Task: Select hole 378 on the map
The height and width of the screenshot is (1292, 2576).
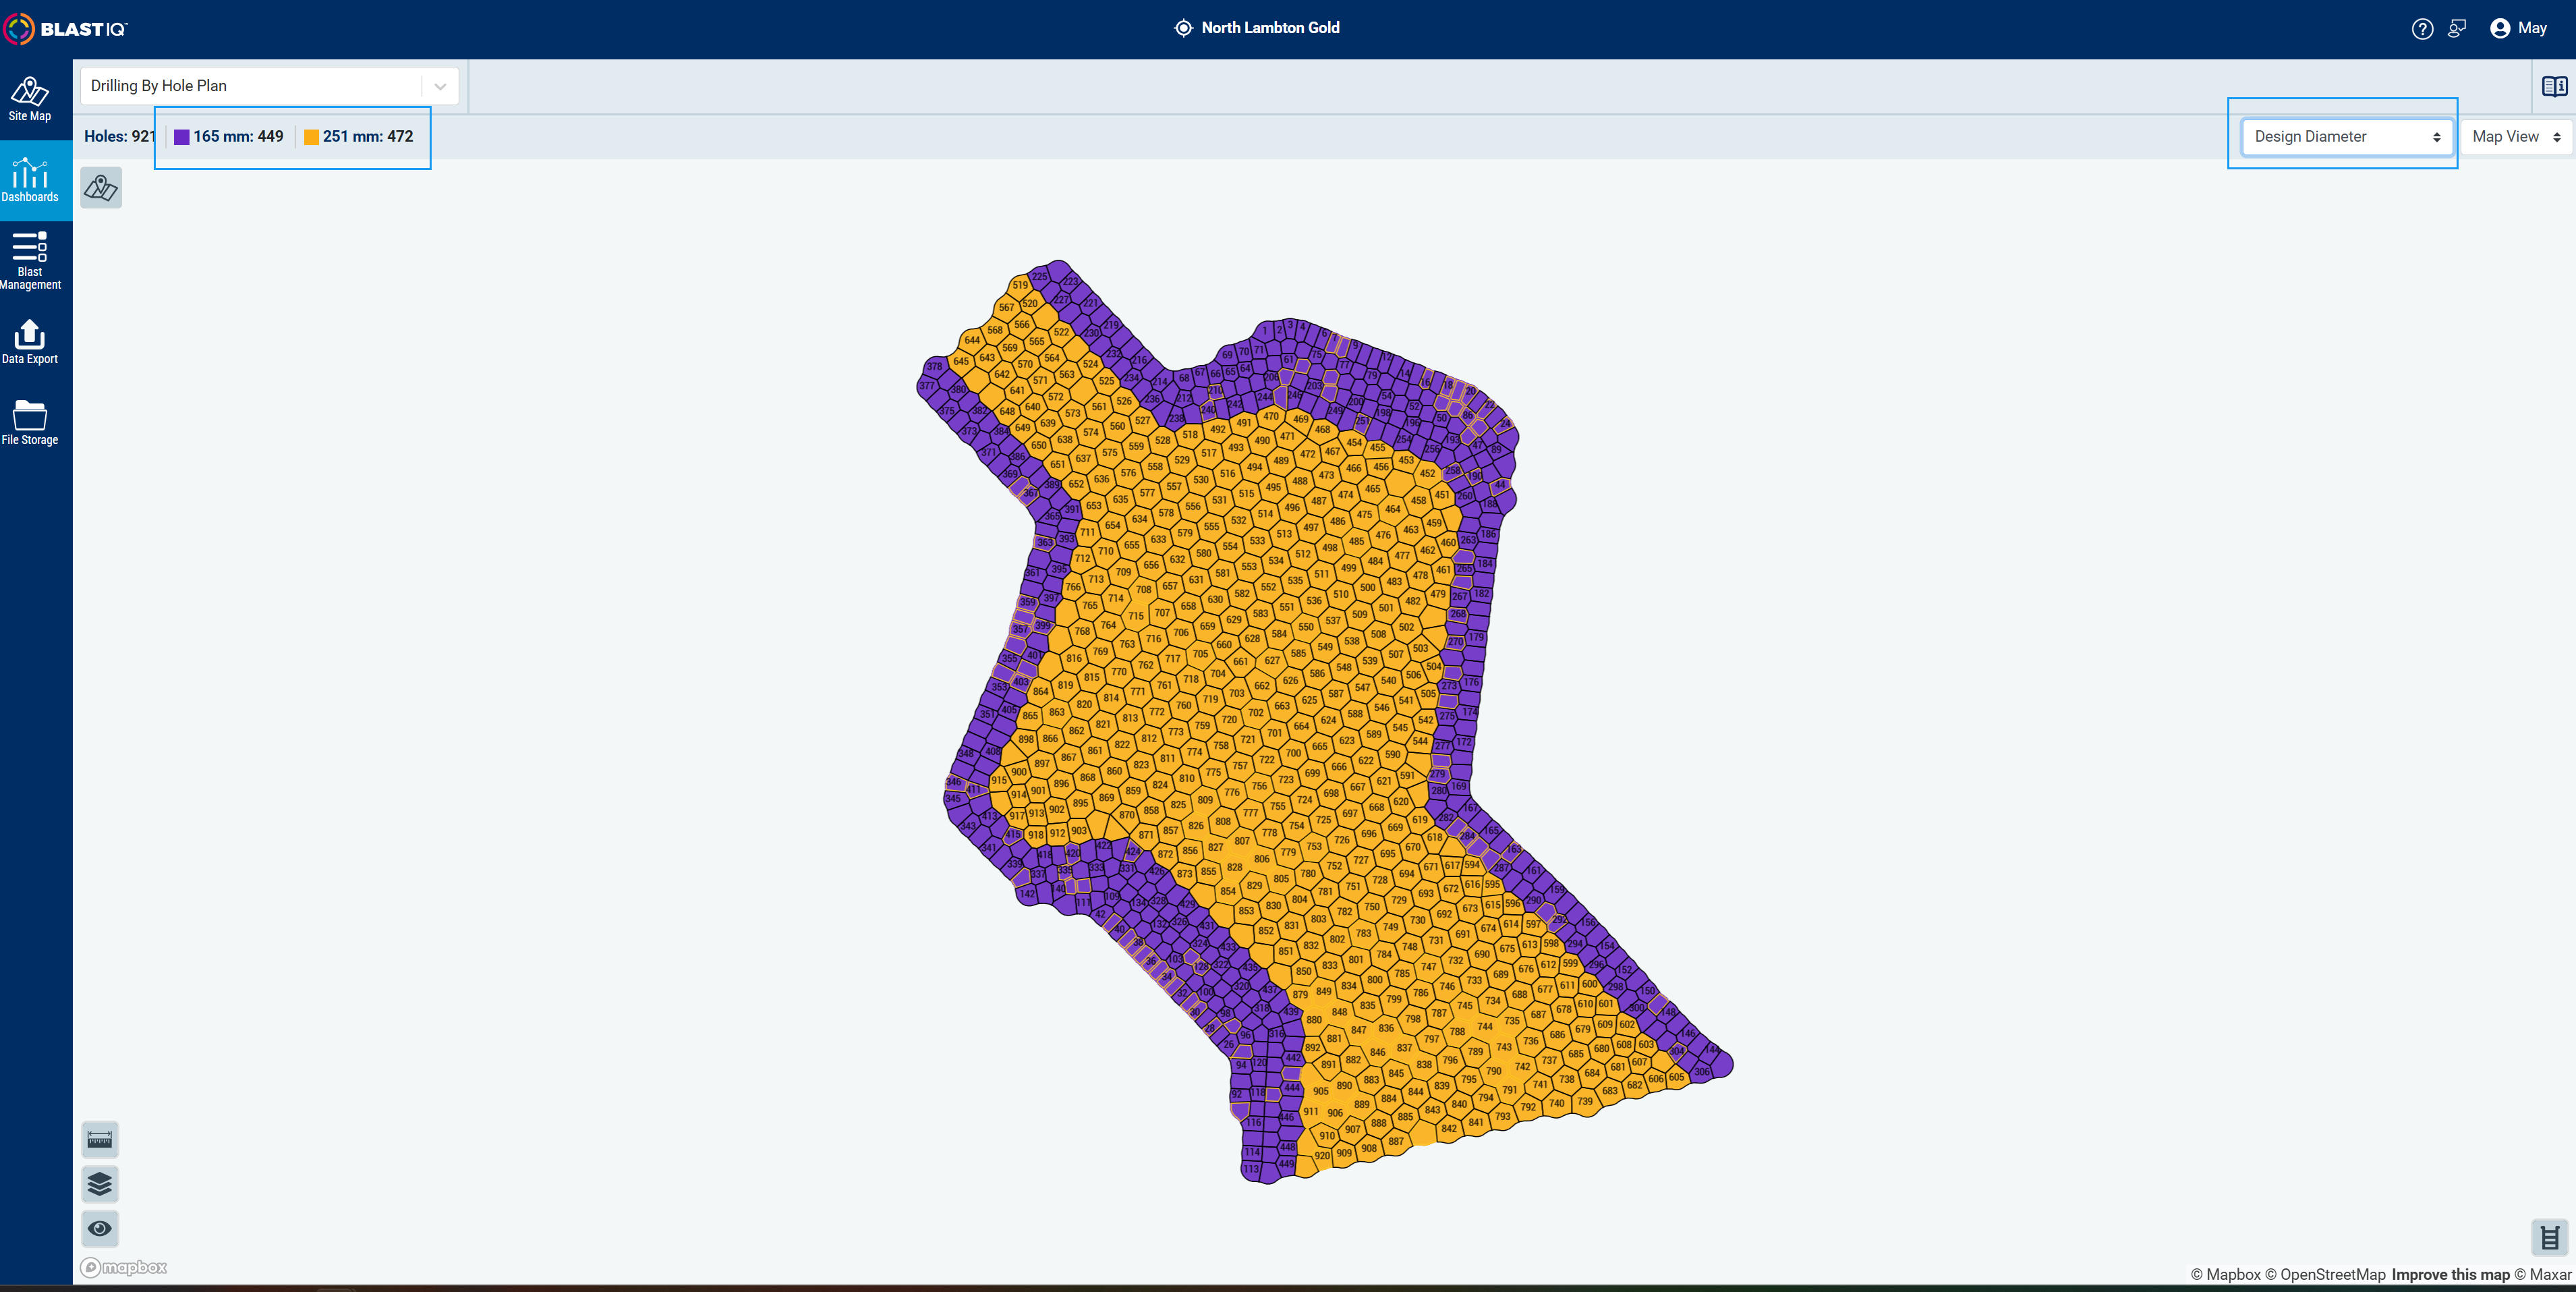Action: pos(934,366)
